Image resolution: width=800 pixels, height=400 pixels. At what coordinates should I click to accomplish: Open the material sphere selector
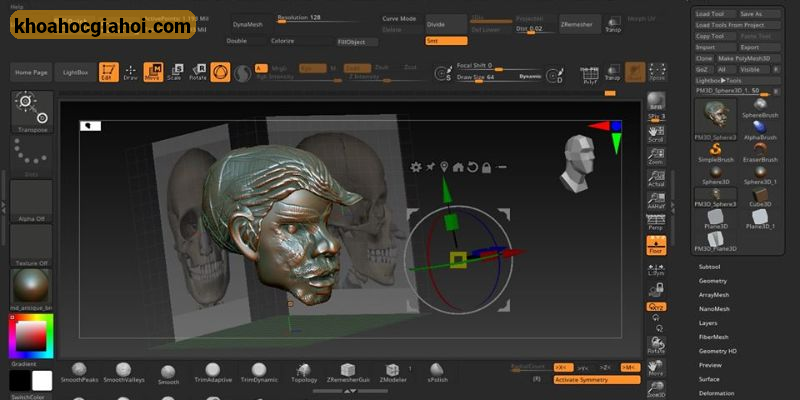tap(32, 288)
